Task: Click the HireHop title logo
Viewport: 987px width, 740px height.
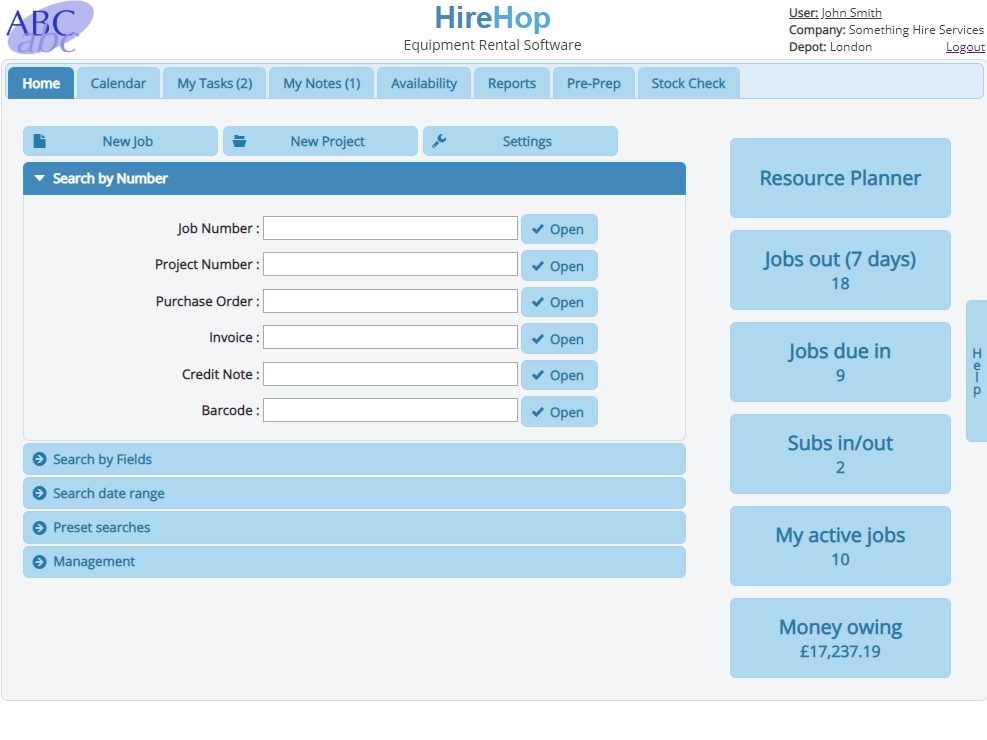Action: [x=492, y=18]
